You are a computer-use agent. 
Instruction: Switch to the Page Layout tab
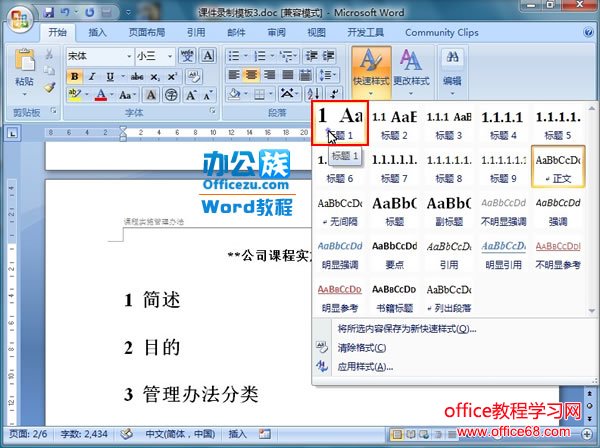tap(147, 33)
